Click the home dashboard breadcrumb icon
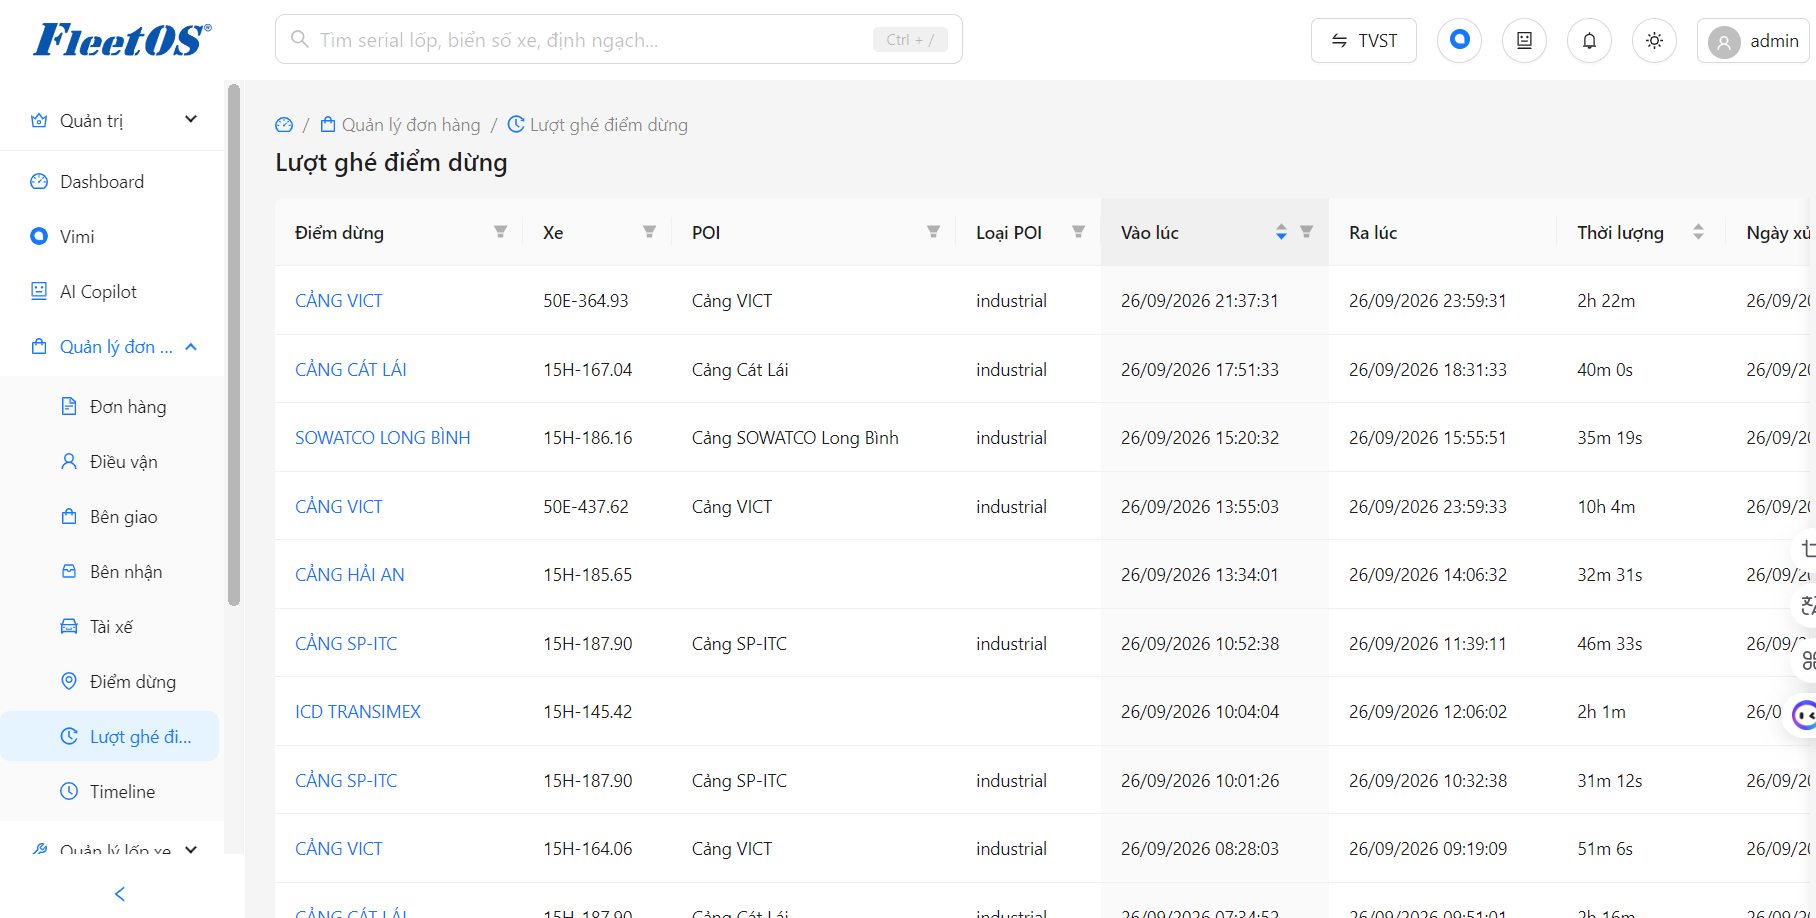 click(x=284, y=125)
